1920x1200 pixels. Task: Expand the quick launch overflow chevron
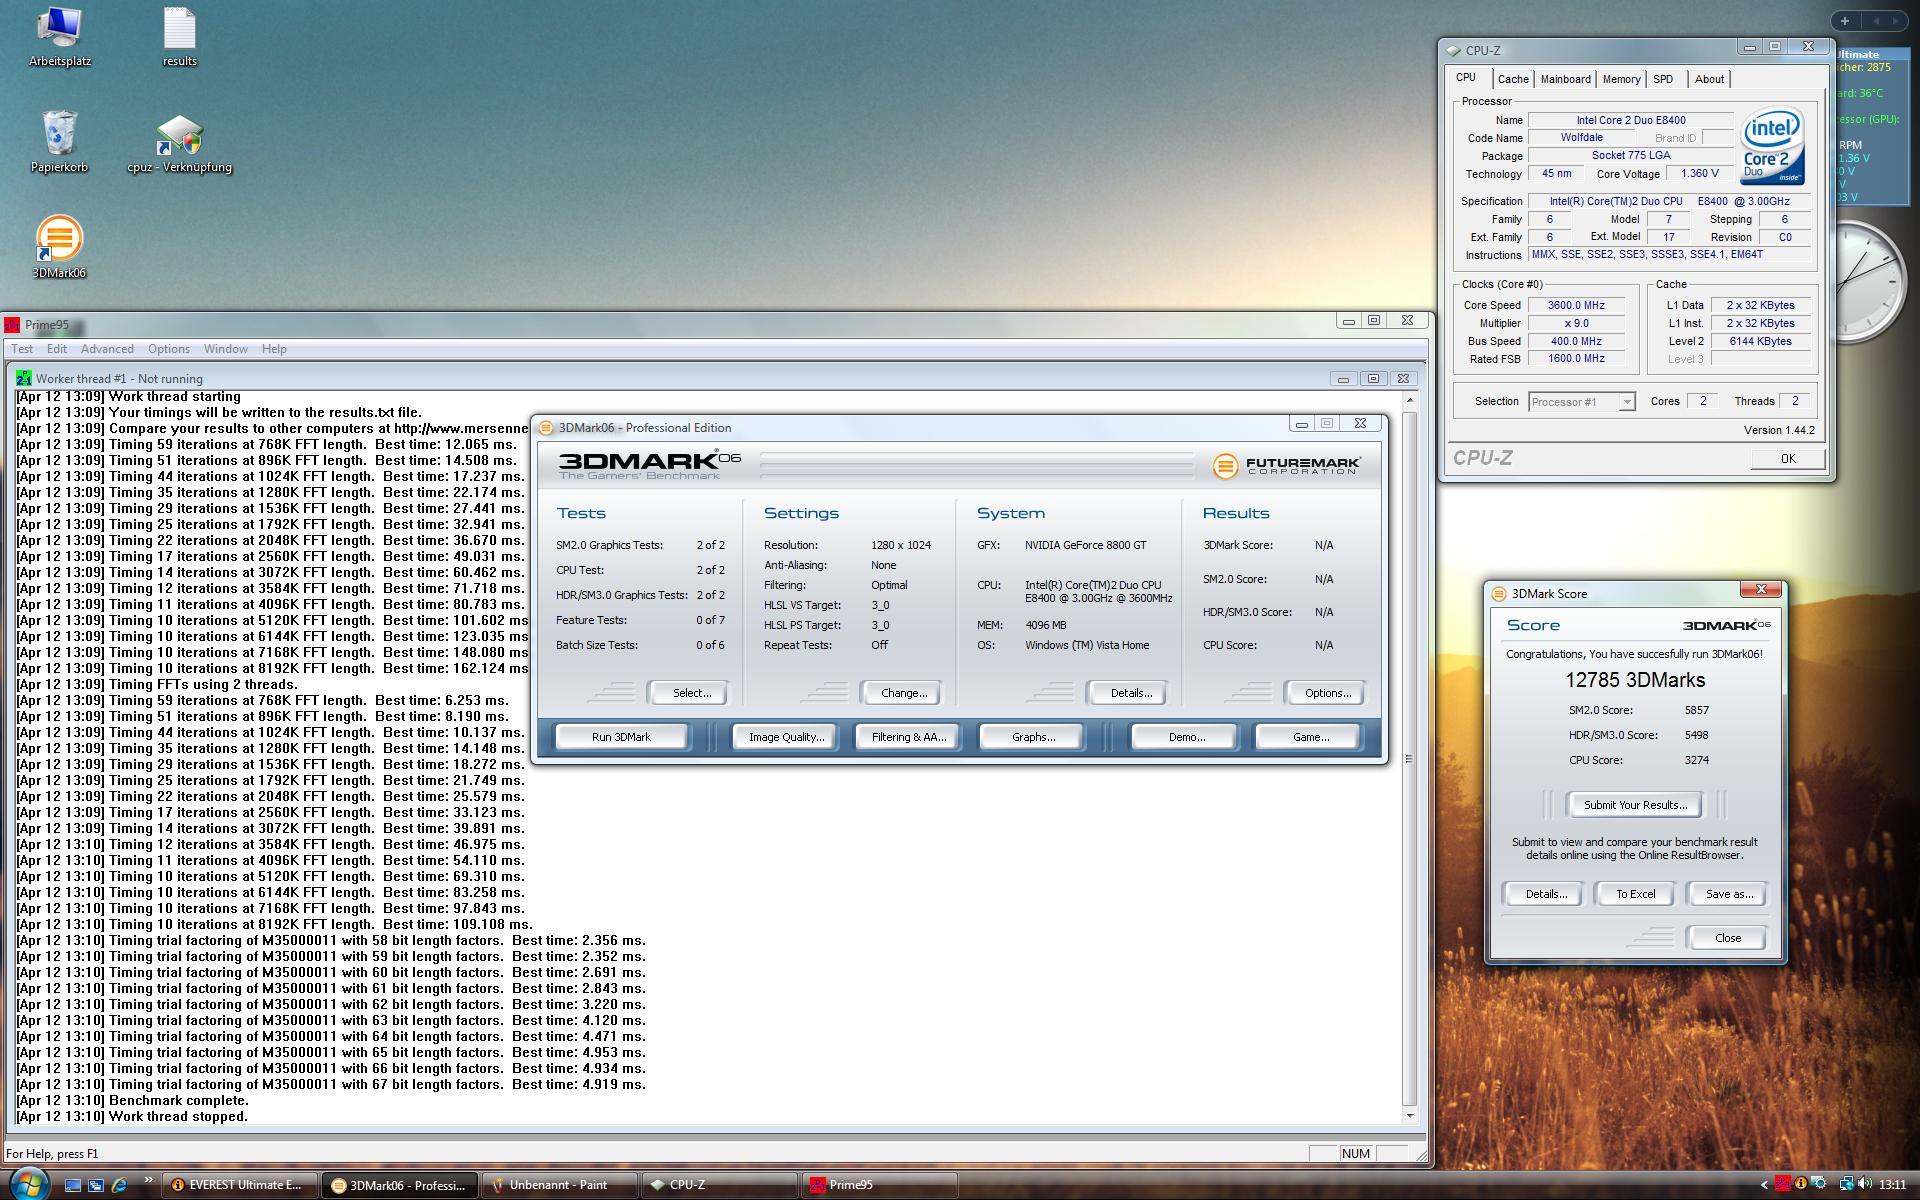tap(149, 1180)
